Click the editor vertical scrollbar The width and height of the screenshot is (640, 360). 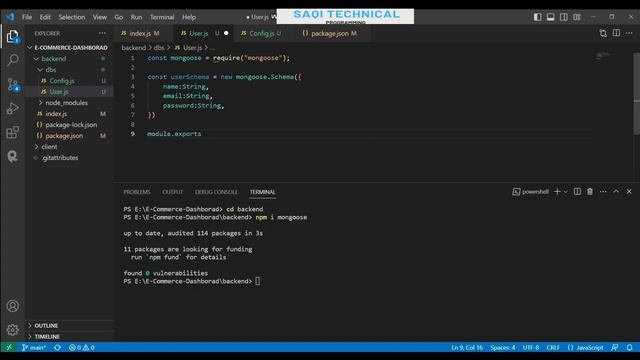[x=636, y=93]
